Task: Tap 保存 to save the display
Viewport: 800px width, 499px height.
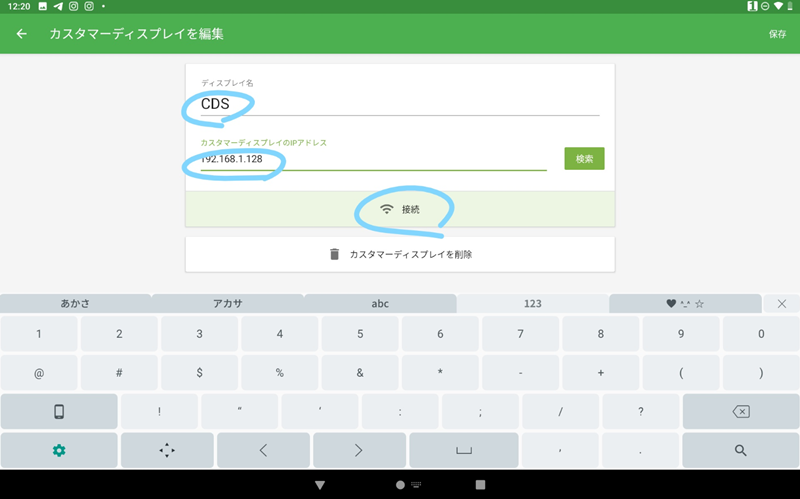Action: tap(778, 34)
